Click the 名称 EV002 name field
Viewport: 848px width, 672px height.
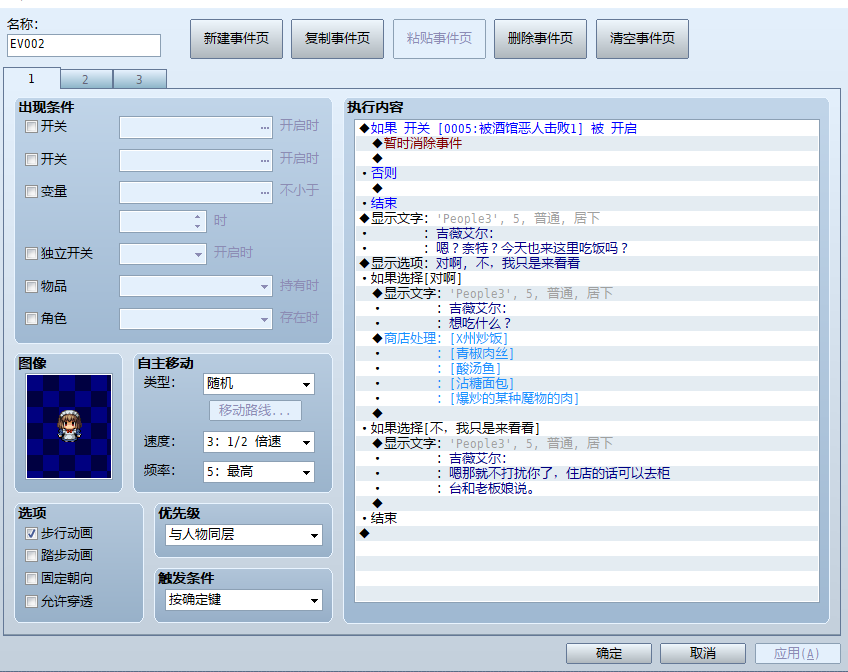(84, 45)
